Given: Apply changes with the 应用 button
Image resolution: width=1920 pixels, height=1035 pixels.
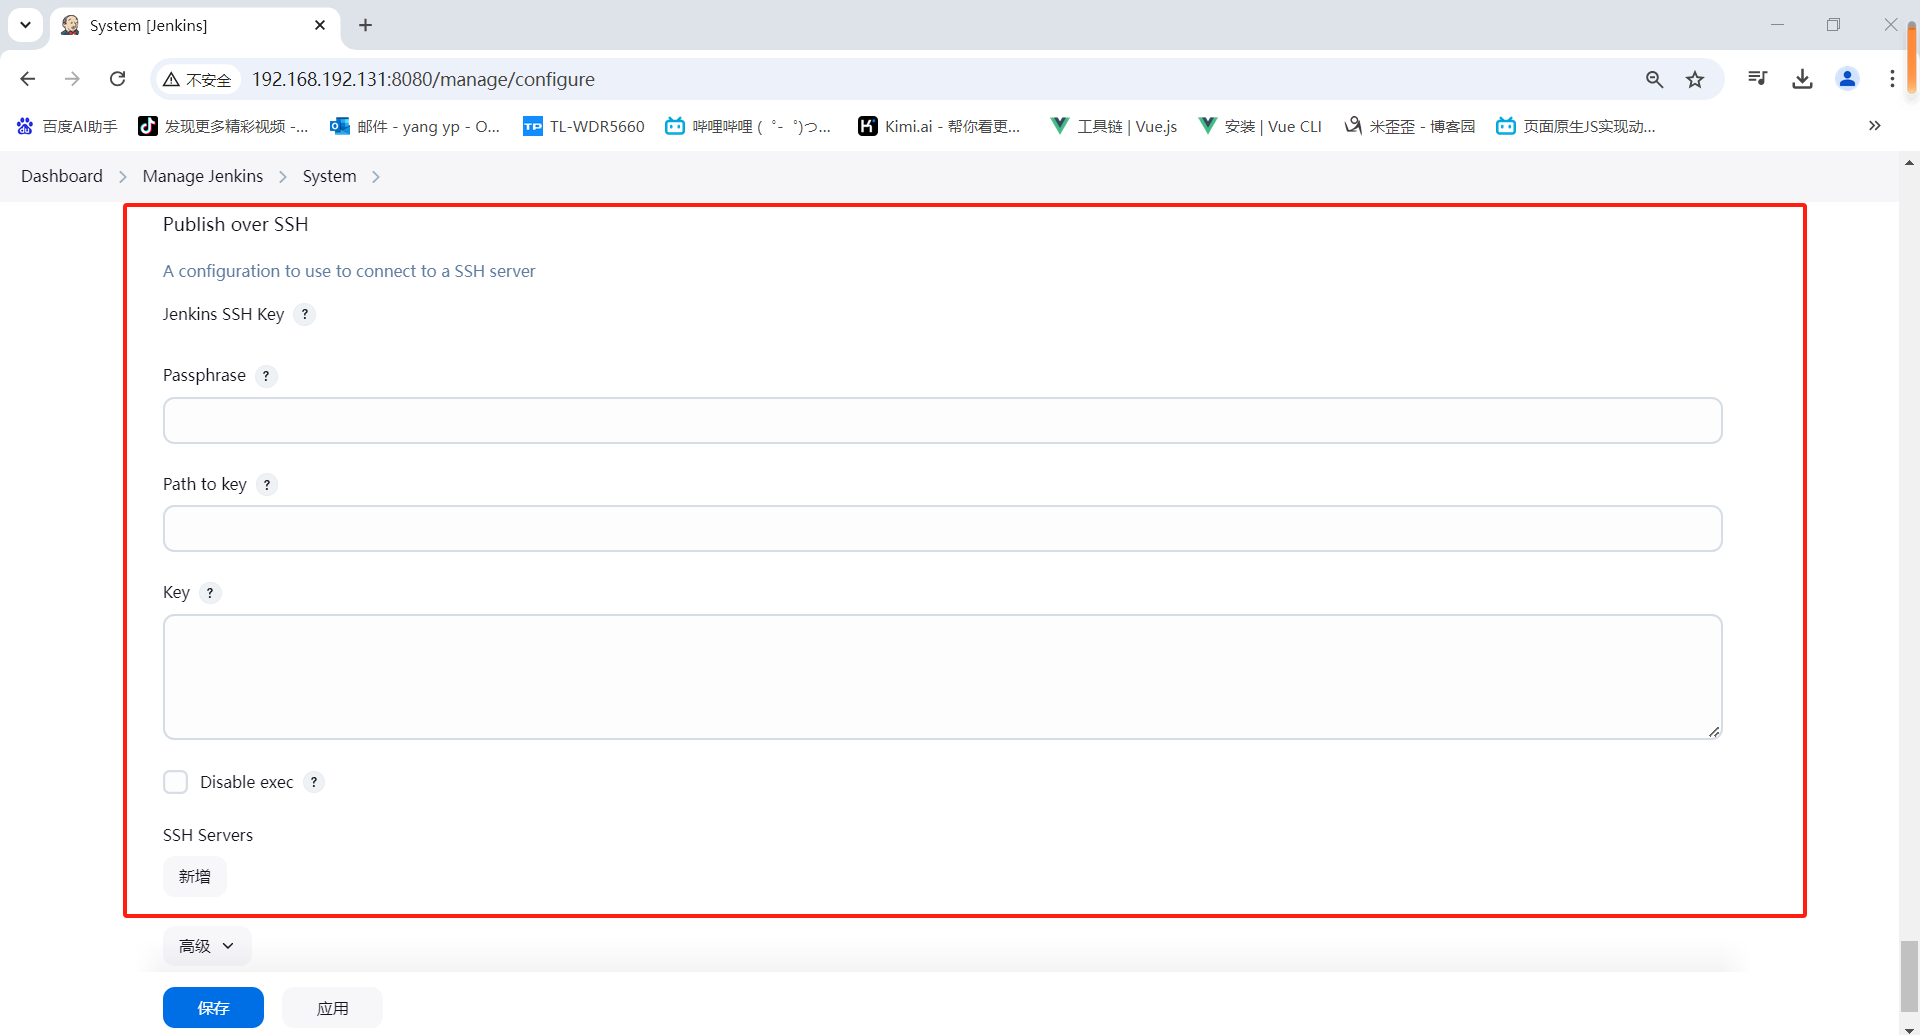Looking at the screenshot, I should click(x=332, y=1008).
